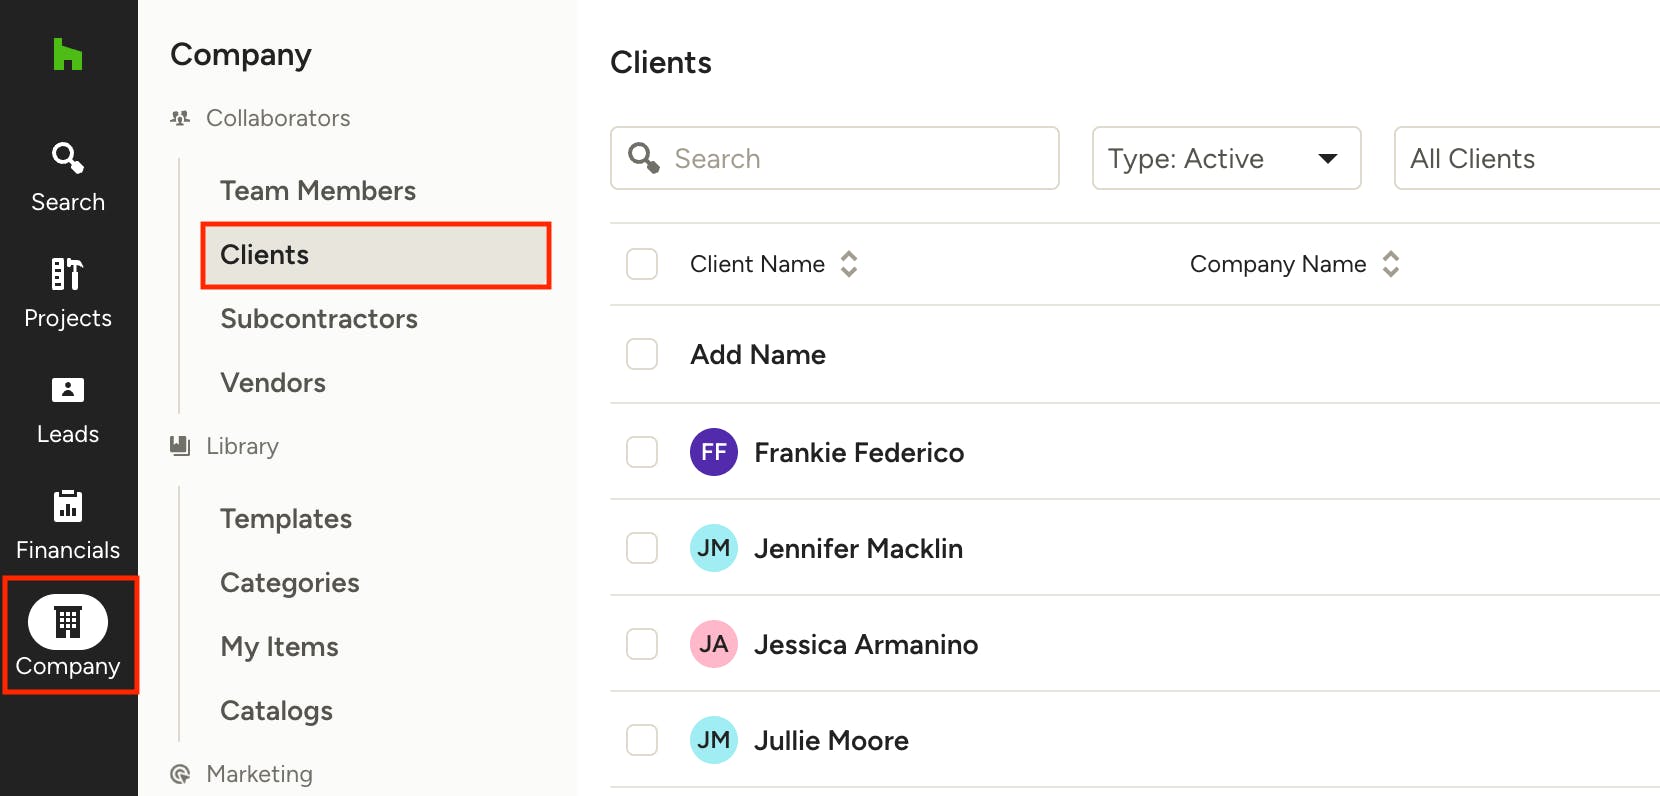Open Frankie Federico's client record
1660x796 pixels.
[x=859, y=453]
